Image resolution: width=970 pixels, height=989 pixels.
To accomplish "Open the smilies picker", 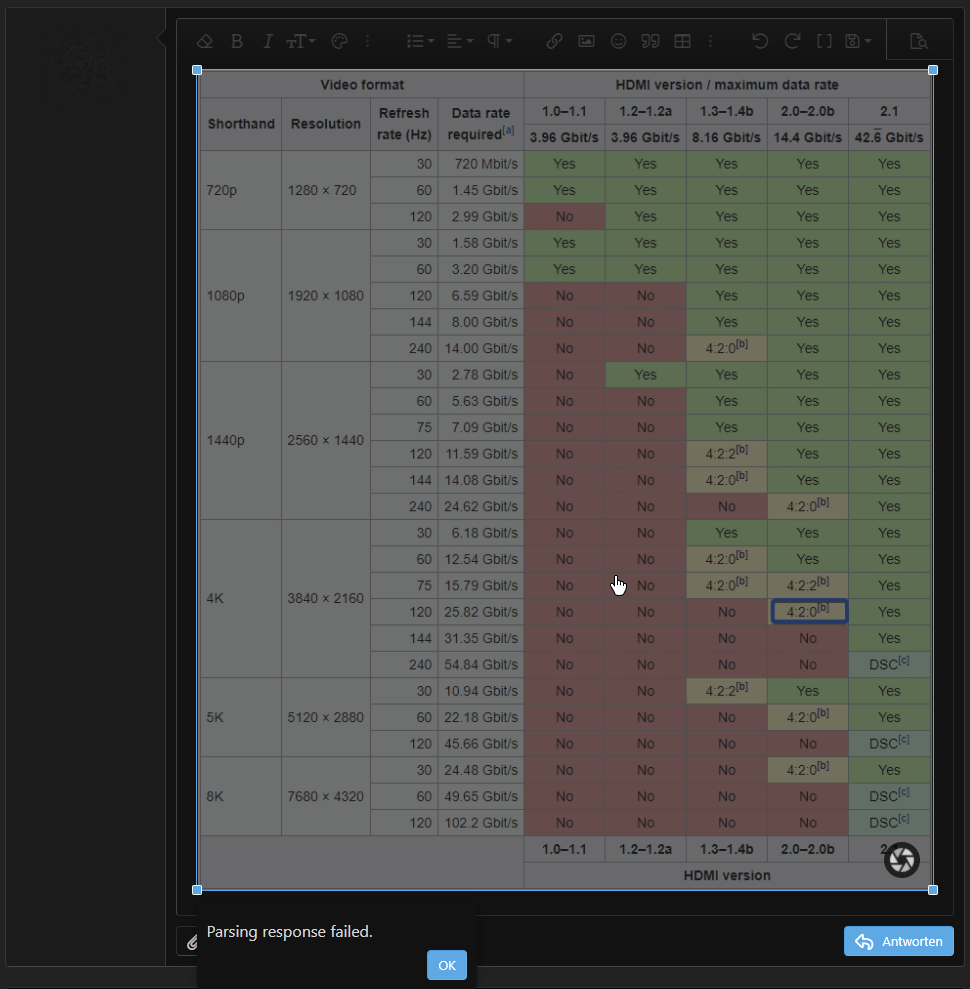I will (x=618, y=42).
